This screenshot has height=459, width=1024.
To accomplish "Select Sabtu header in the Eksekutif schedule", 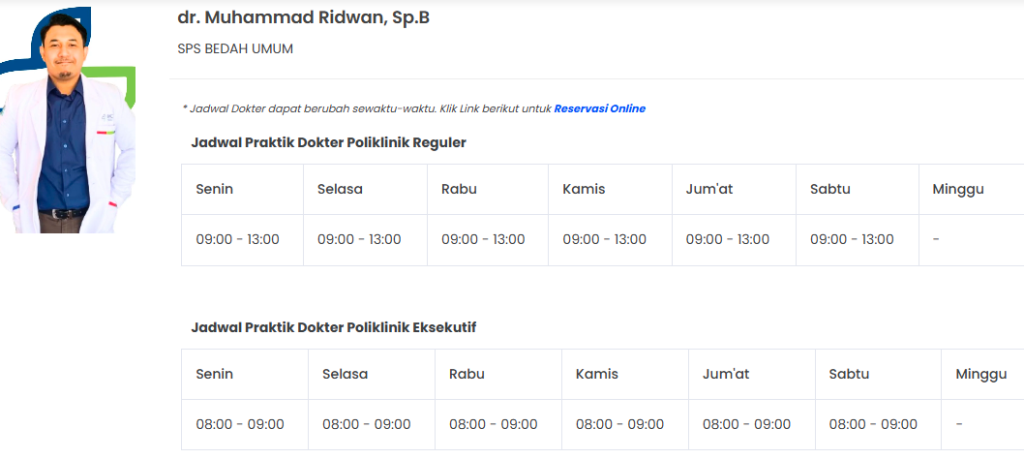I will click(x=849, y=374).
